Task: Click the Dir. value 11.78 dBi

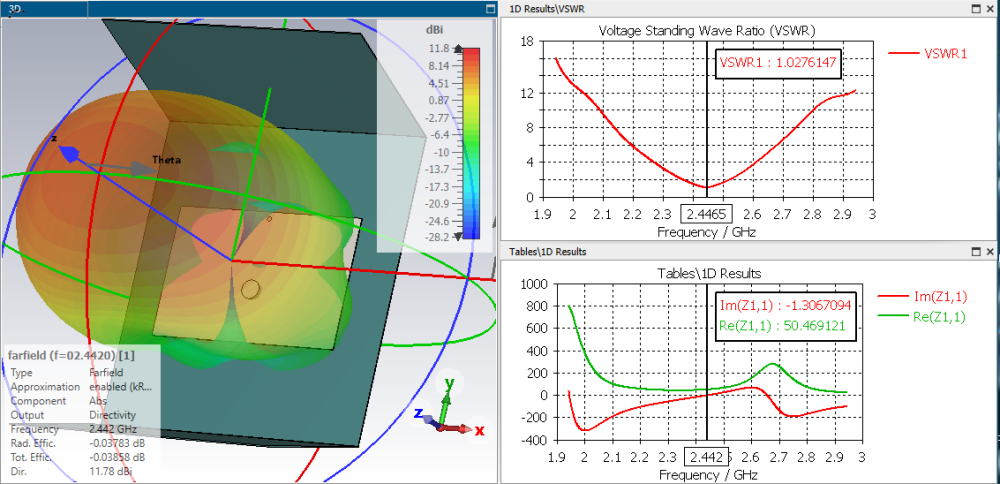Action: pyautogui.click(x=111, y=471)
